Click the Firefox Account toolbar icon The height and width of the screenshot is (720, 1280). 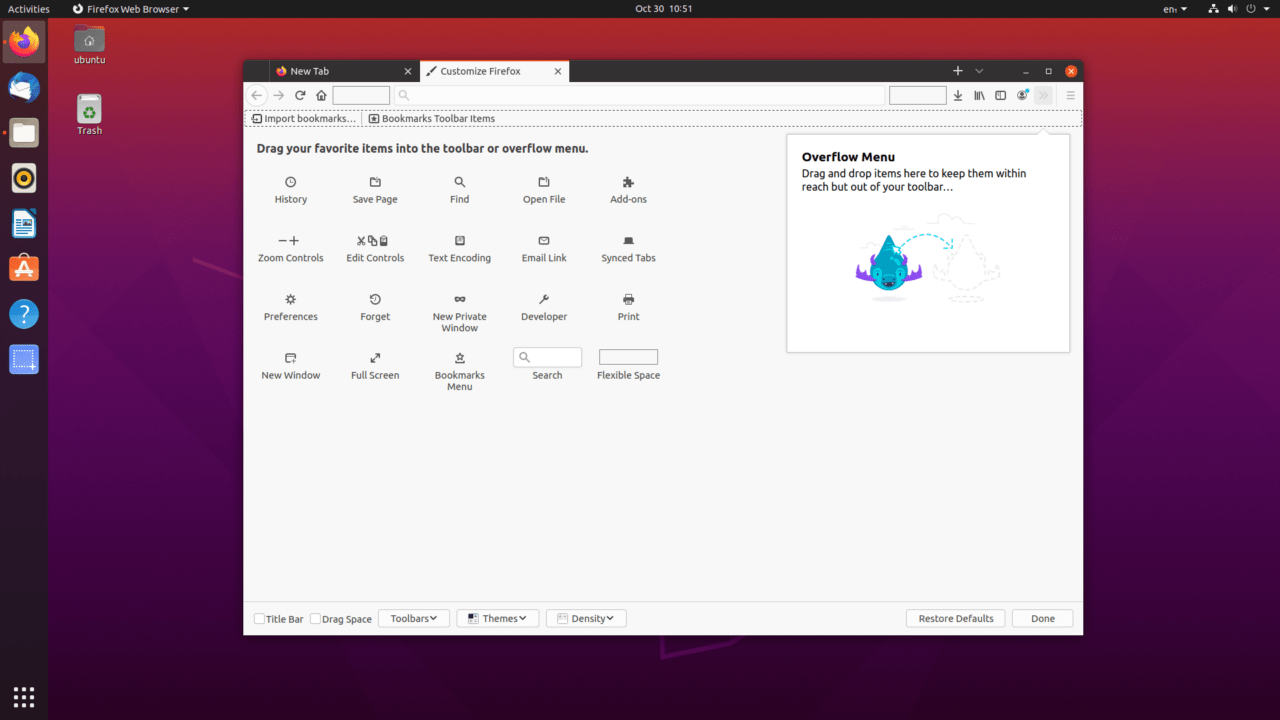[1022, 95]
